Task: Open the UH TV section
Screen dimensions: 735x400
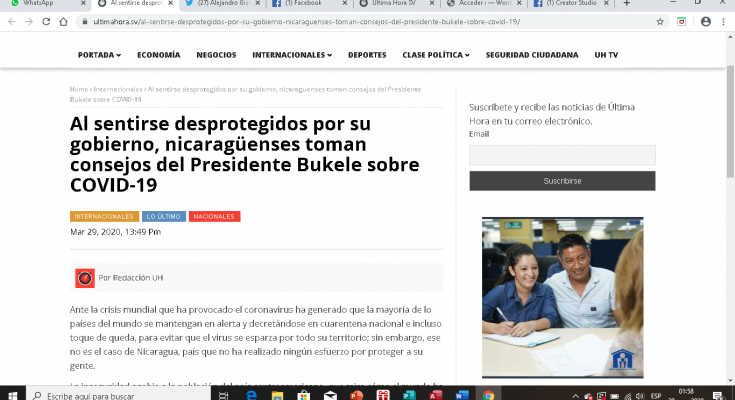Action: [x=606, y=55]
